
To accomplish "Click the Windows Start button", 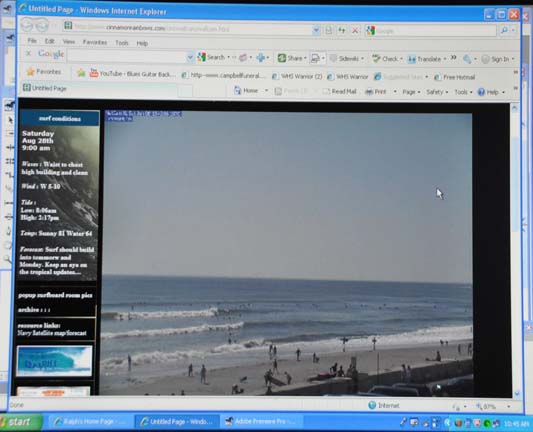I will [x=20, y=422].
